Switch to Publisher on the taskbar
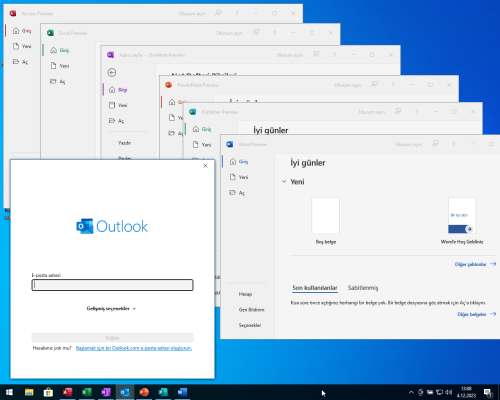 point(163,392)
